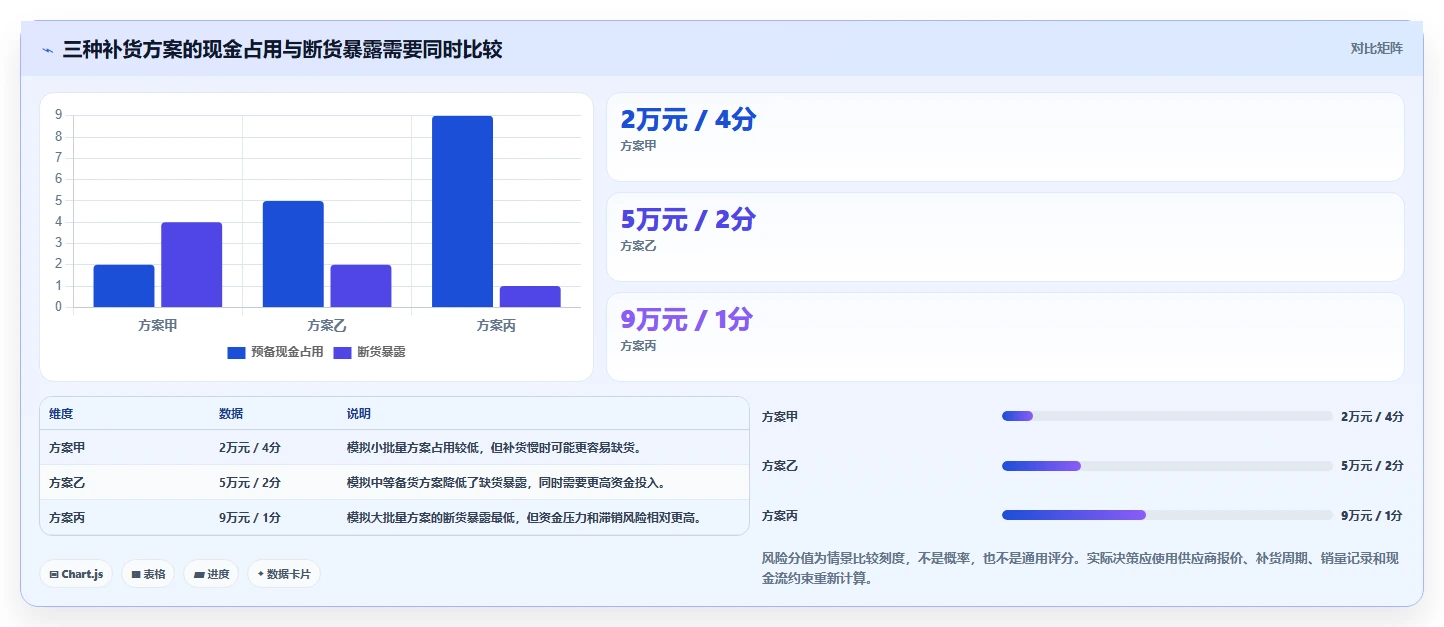Click the 数据 column header

coord(231,414)
